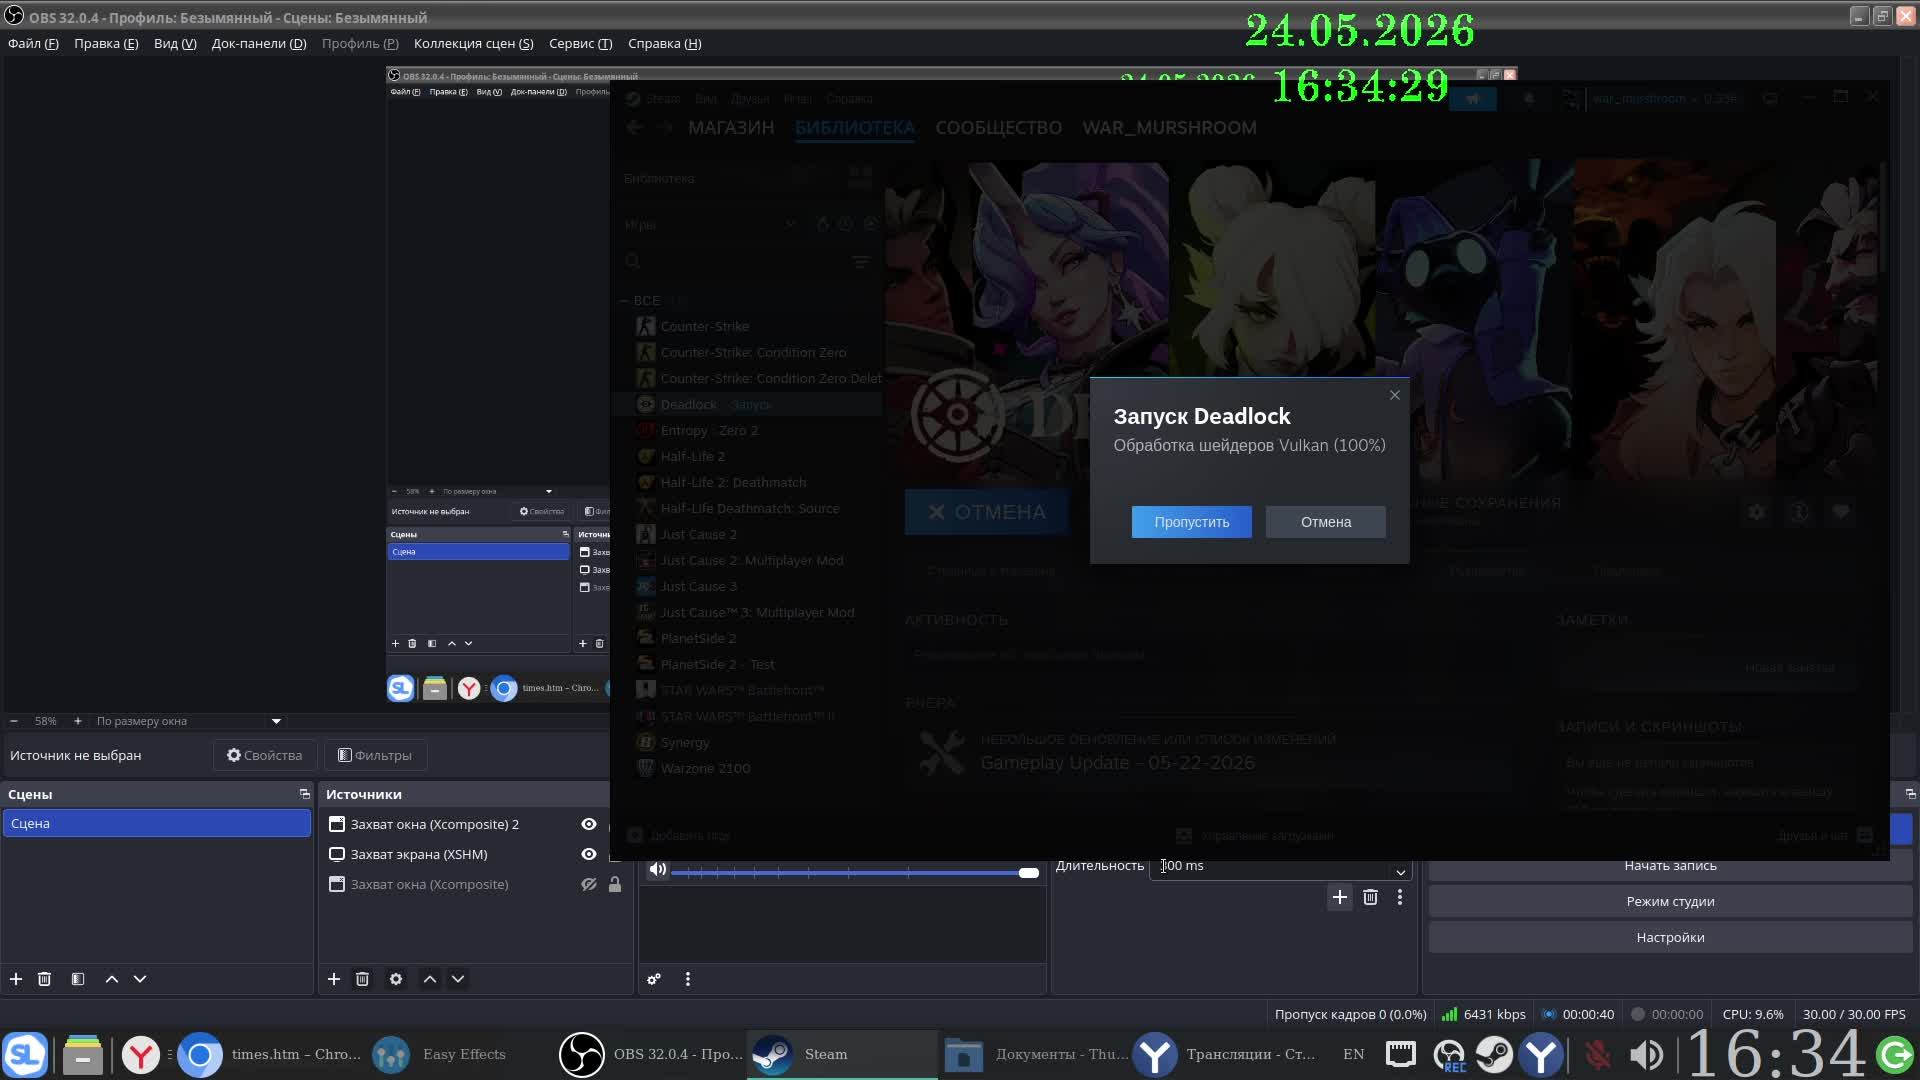
Task: Hide Захват окна (Xcomposite) 2 source
Action: pyautogui.click(x=589, y=824)
